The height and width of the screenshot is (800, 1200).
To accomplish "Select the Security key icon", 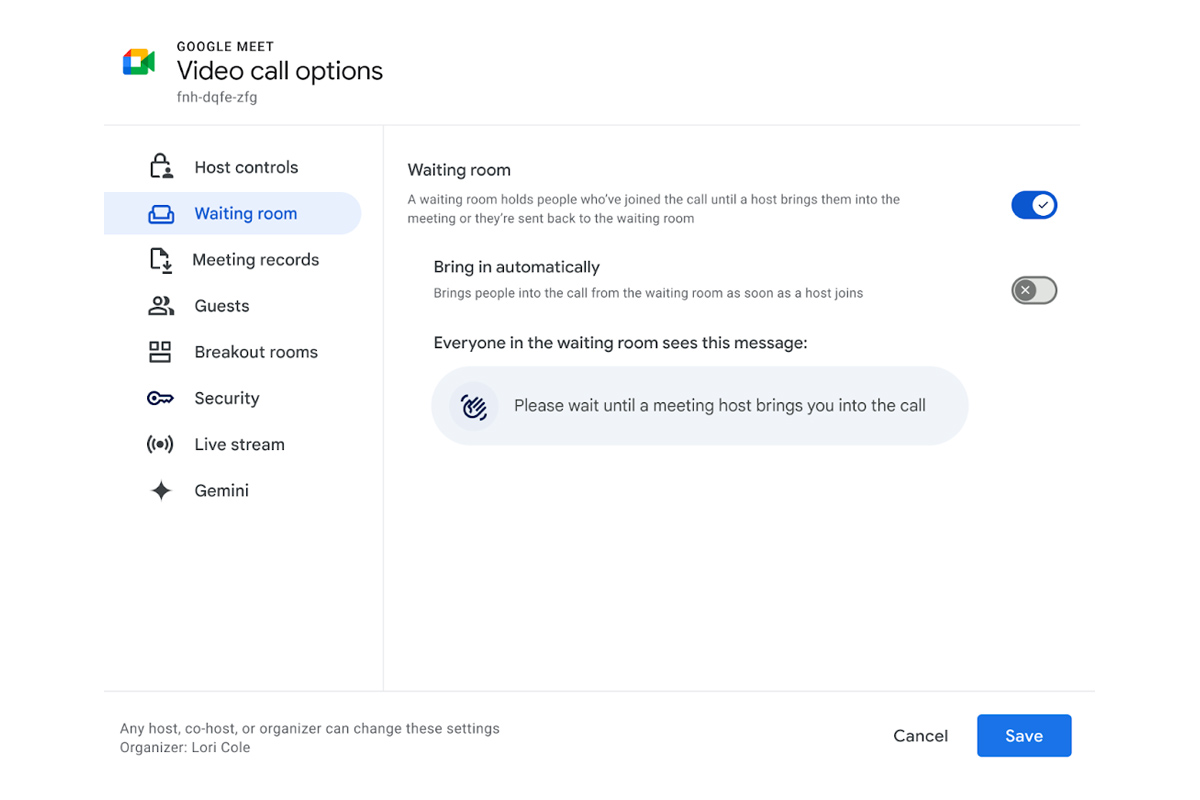I will 160,398.
